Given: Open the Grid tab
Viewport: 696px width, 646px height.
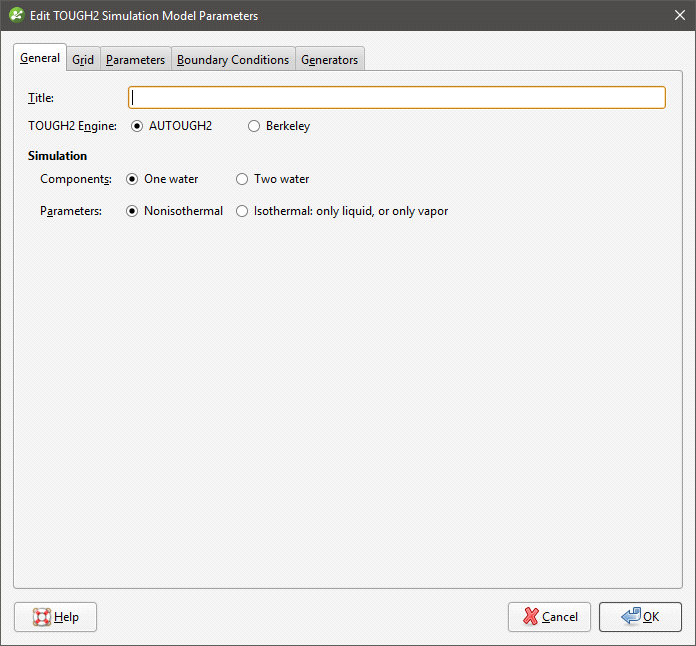Looking at the screenshot, I should coord(83,59).
